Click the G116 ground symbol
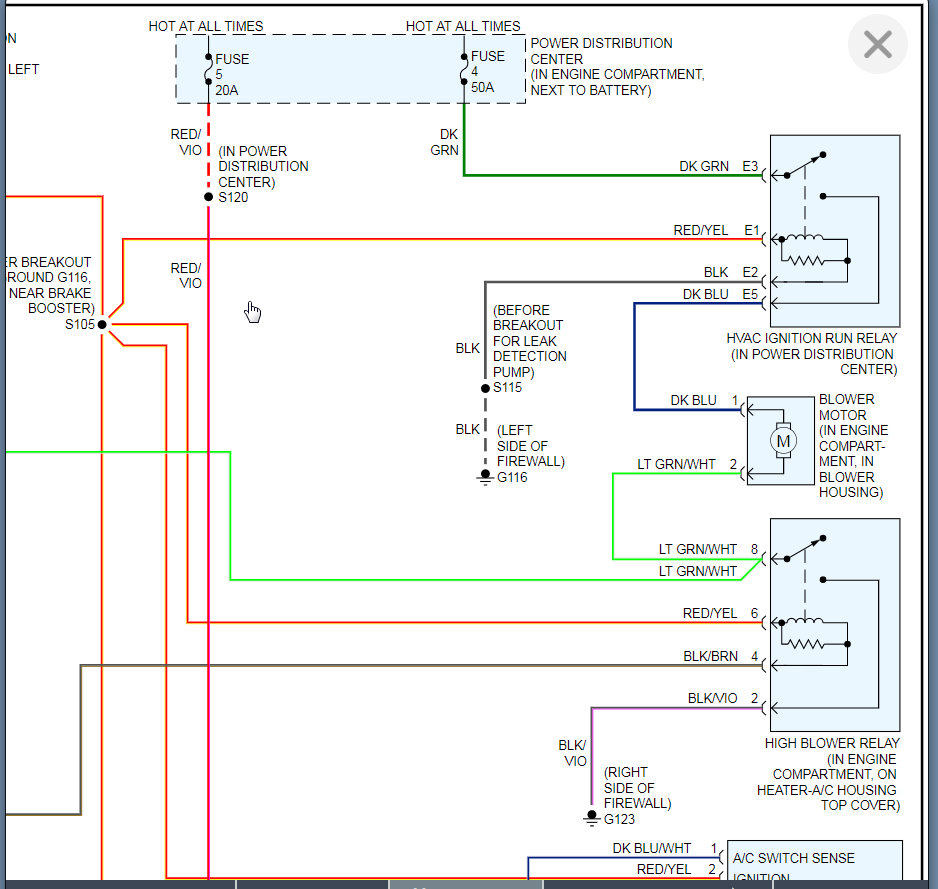This screenshot has width=938, height=889. click(485, 477)
